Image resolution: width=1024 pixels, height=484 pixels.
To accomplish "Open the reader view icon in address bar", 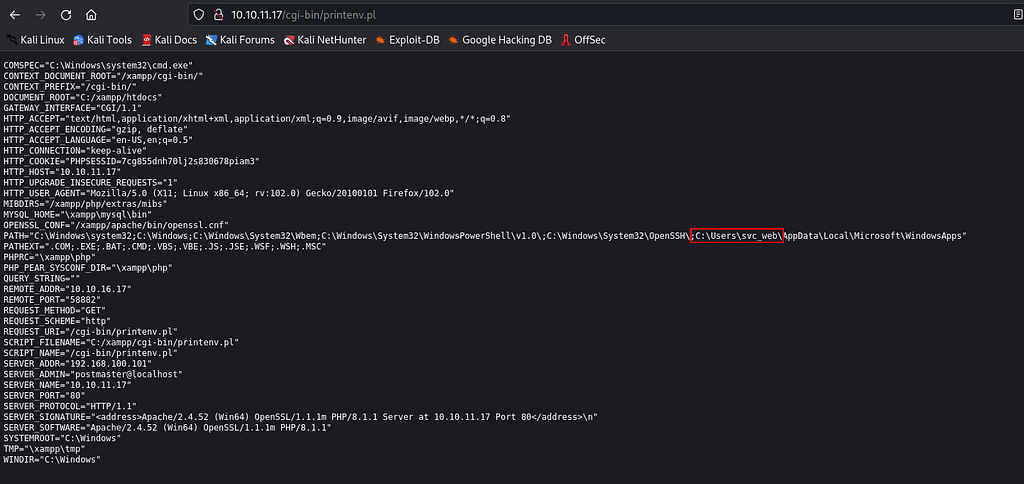I will point(1017,14).
